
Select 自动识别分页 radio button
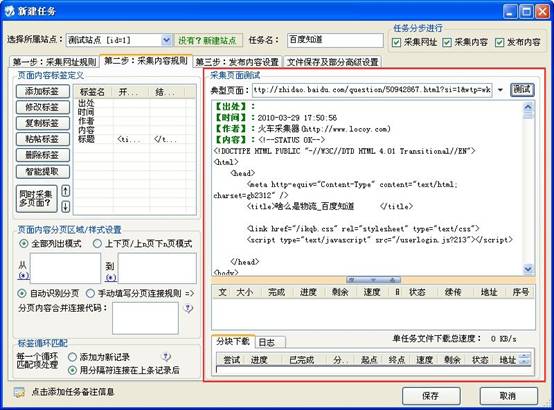(22, 293)
